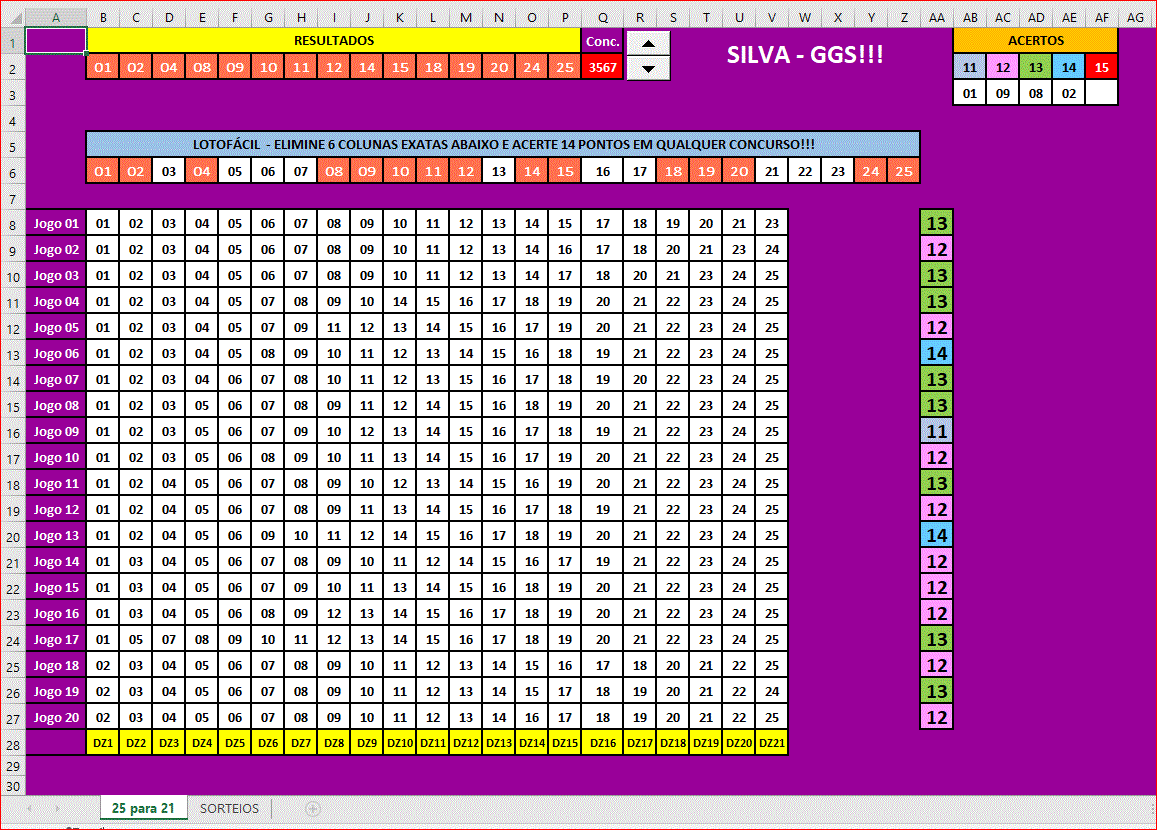The width and height of the screenshot is (1157, 830).
Task: Select column header Q
Action: 603,17
